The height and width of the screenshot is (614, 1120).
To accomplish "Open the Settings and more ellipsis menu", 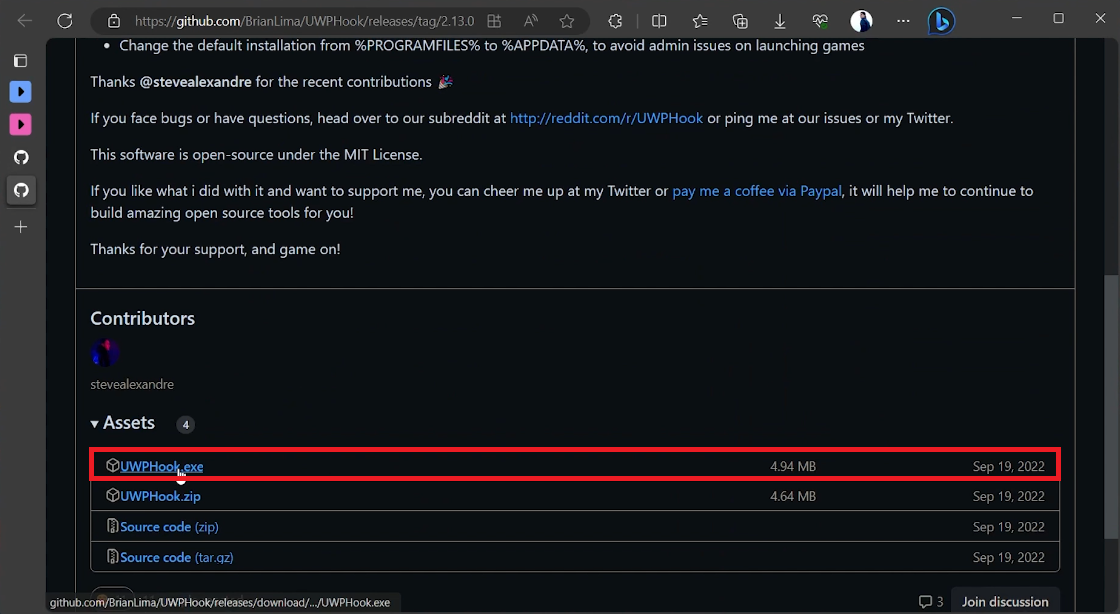I will pos(904,21).
